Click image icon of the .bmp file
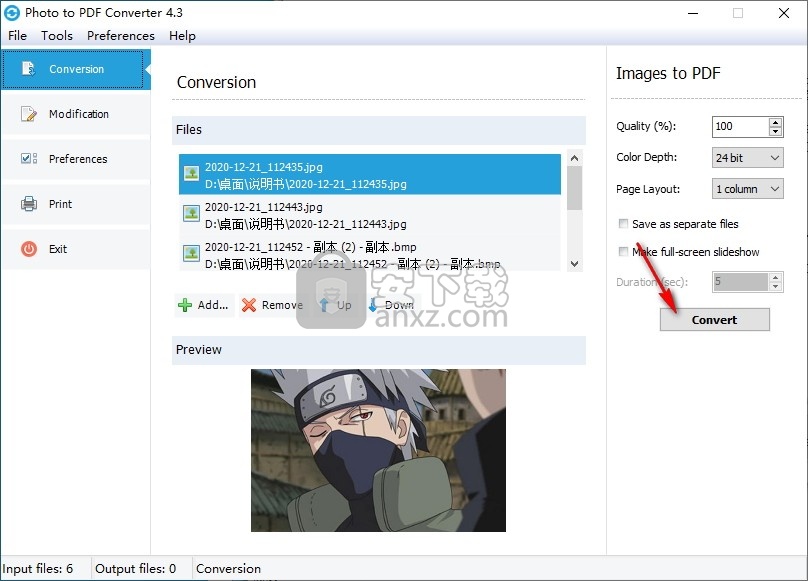Screen dimensions: 808x581 pos(192,253)
